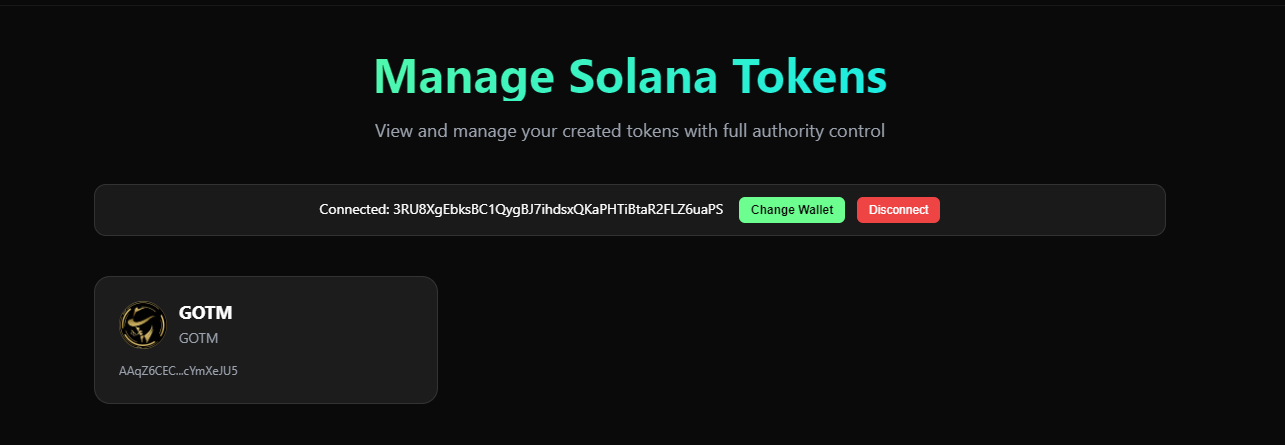This screenshot has height=445, width=1285.
Task: Click the GOTM token logo icon
Action: [x=143, y=325]
